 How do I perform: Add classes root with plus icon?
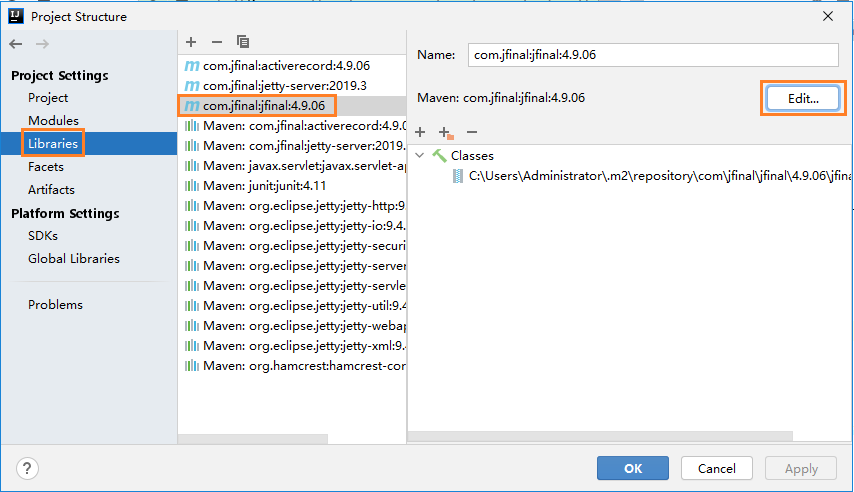pos(420,132)
